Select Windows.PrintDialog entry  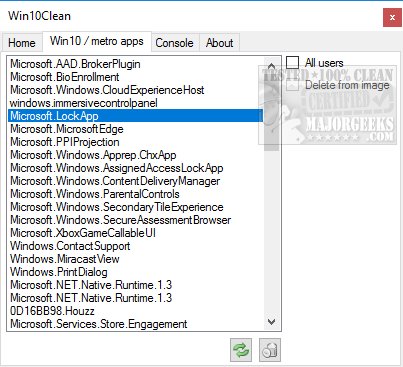point(135,272)
